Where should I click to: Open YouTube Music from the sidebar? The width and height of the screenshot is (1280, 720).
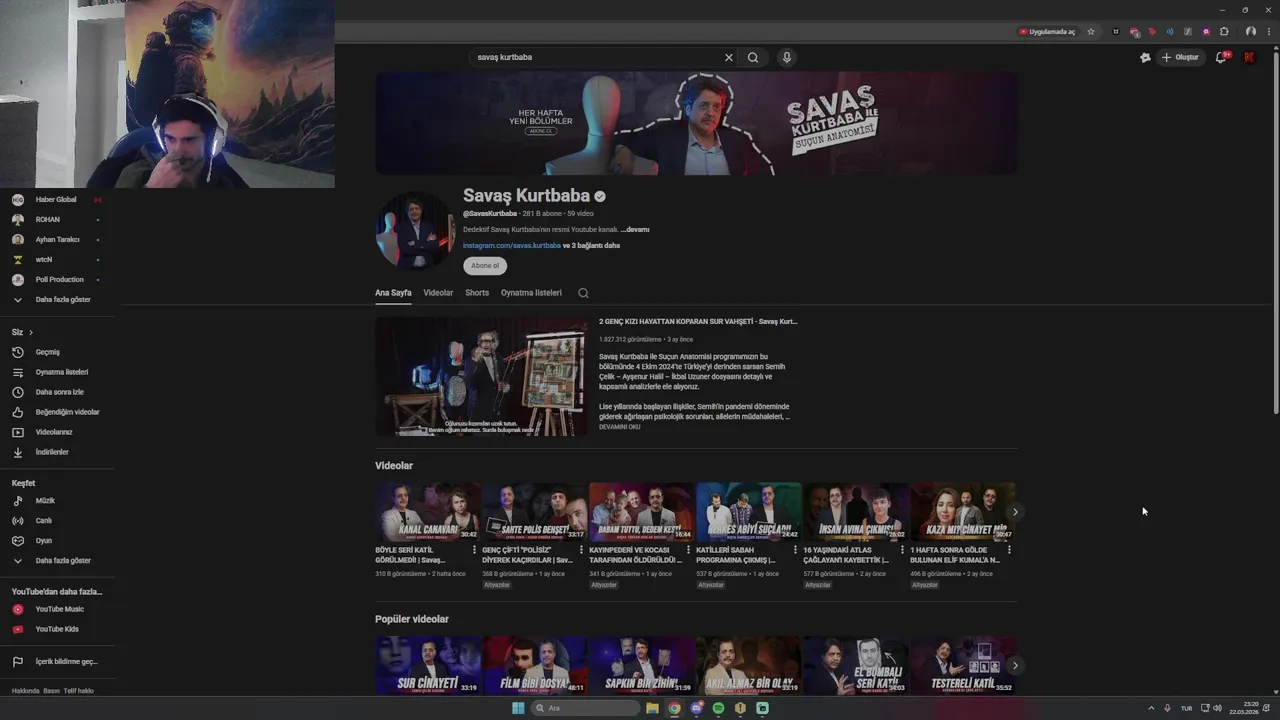58,609
